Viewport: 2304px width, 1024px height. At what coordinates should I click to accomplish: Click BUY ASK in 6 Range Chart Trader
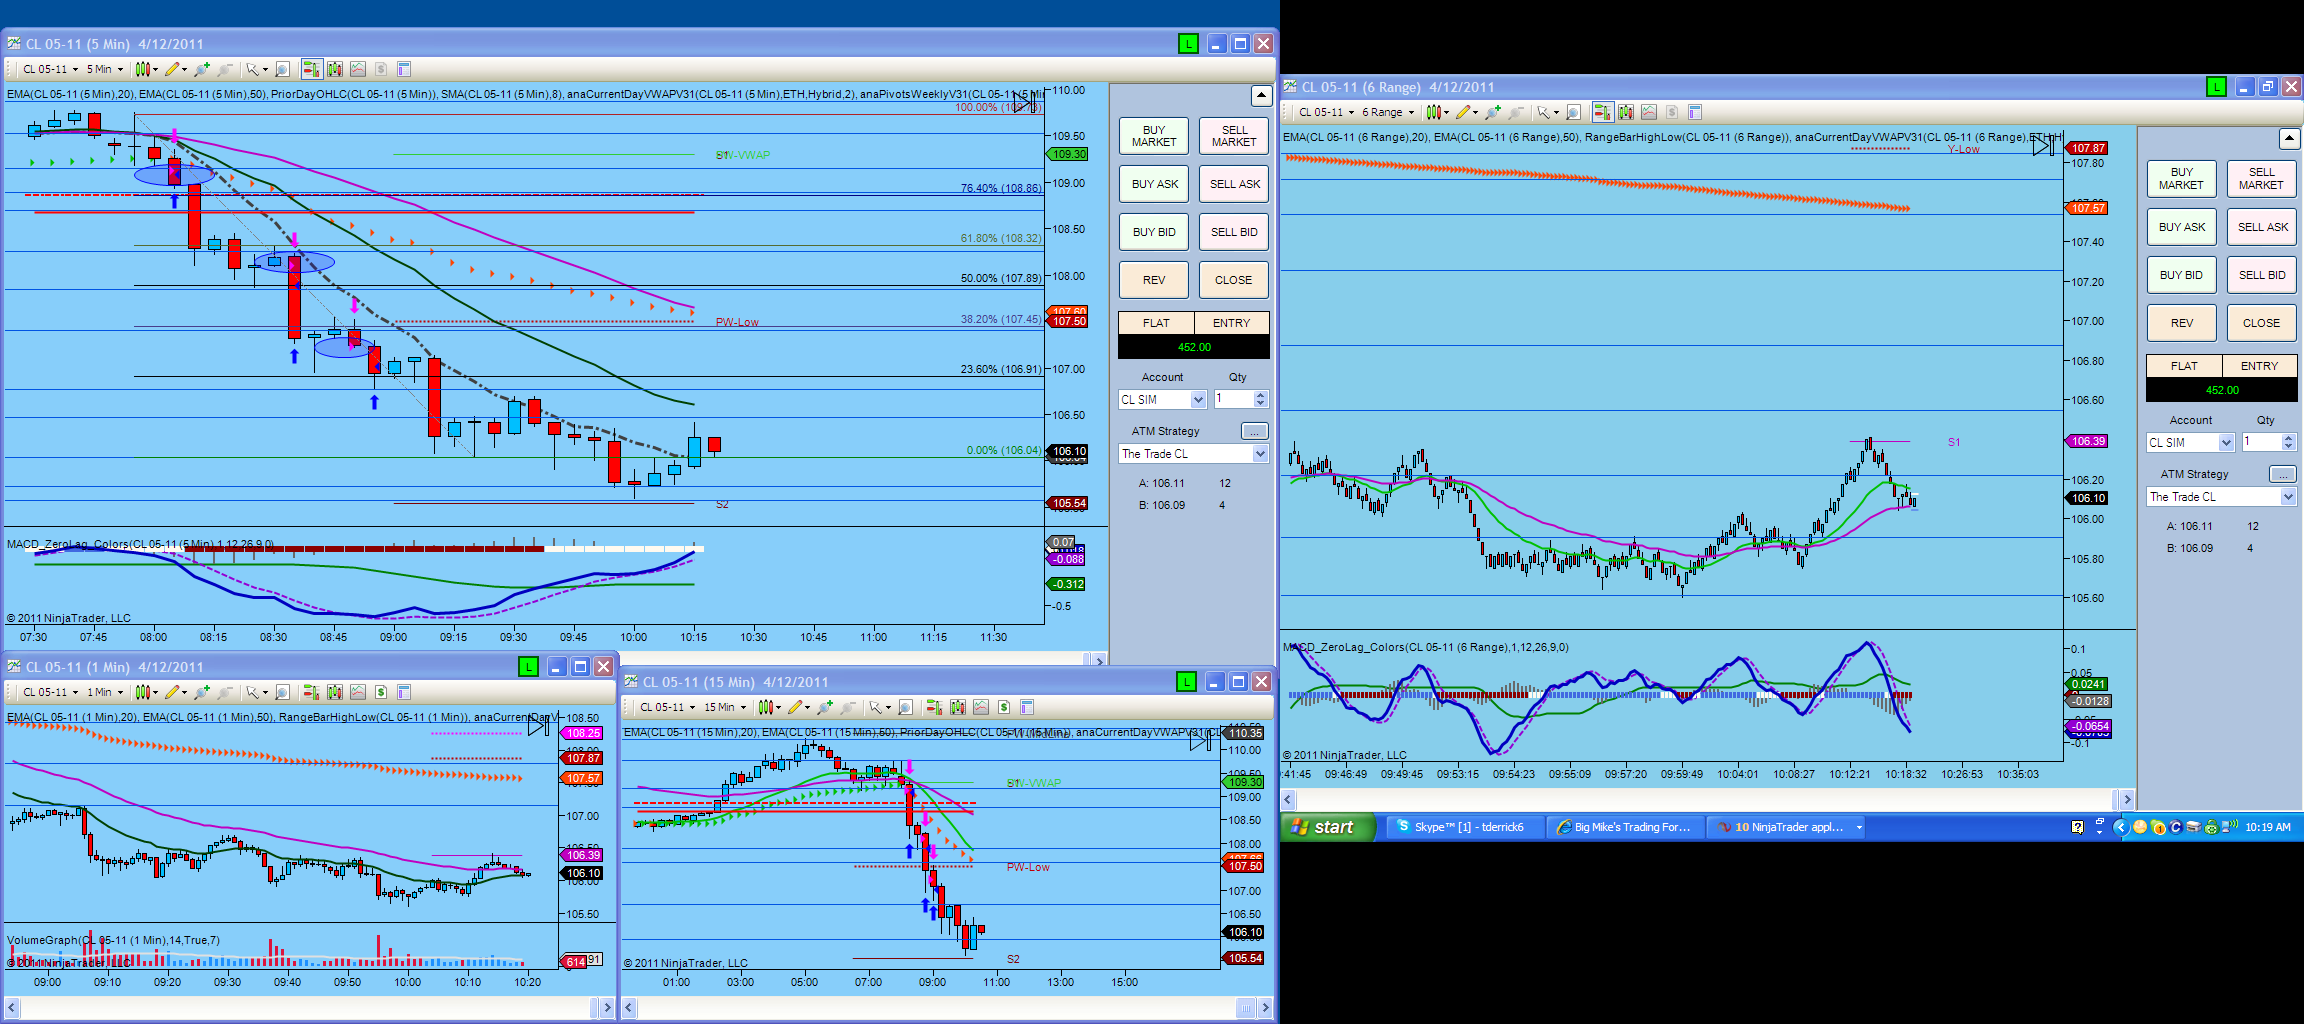point(2182,227)
